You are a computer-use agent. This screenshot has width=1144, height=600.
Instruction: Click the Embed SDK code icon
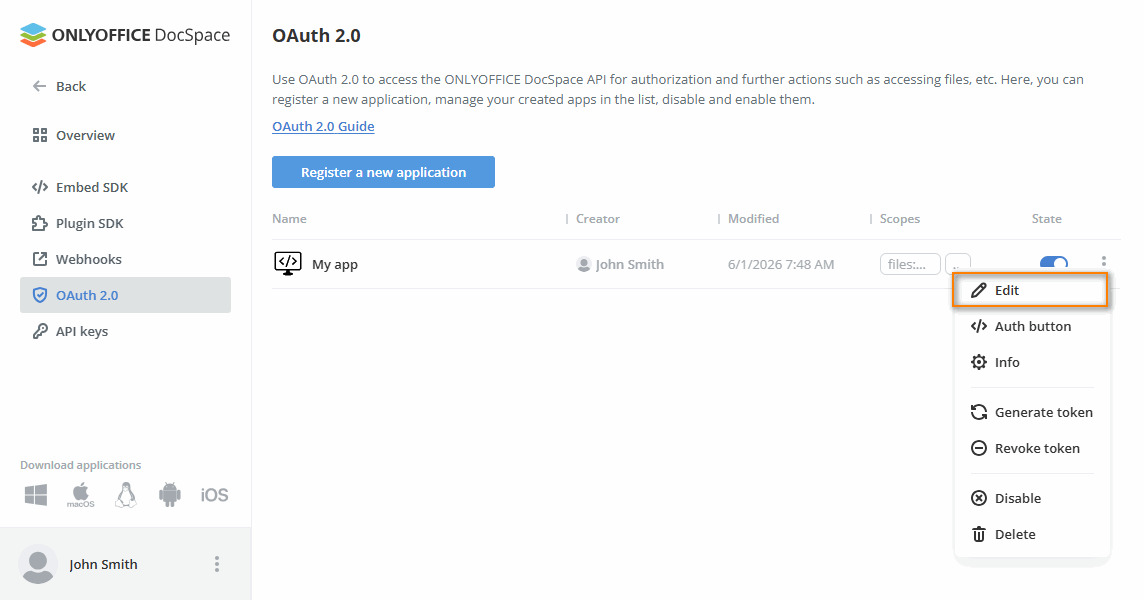coord(39,187)
